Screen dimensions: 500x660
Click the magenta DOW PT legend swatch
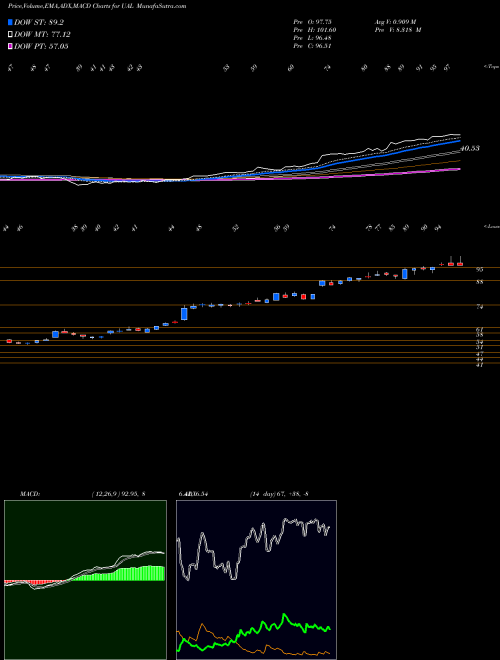click(x=11, y=46)
